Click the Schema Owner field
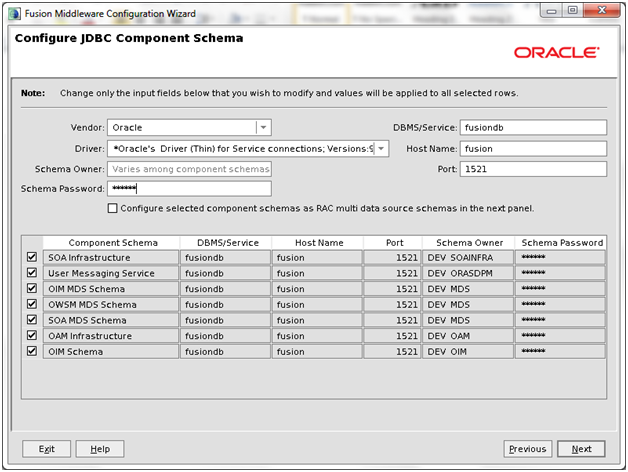 [189, 169]
